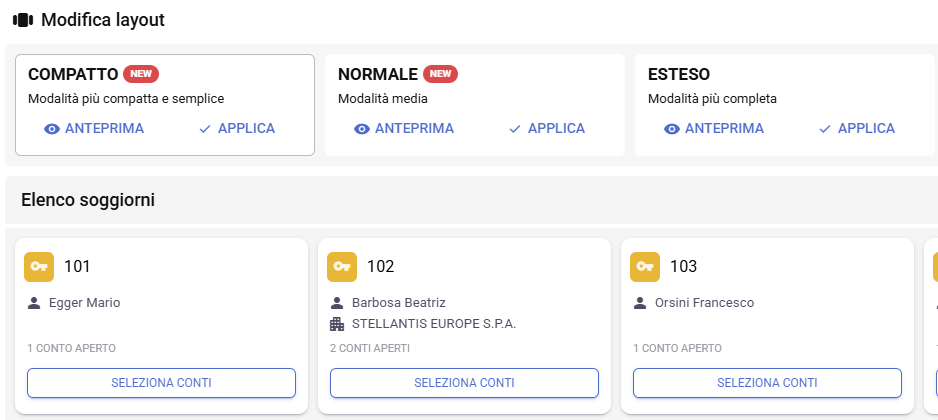938x420 pixels.
Task: Select the COMPATTO layout card title
Action: (73, 75)
